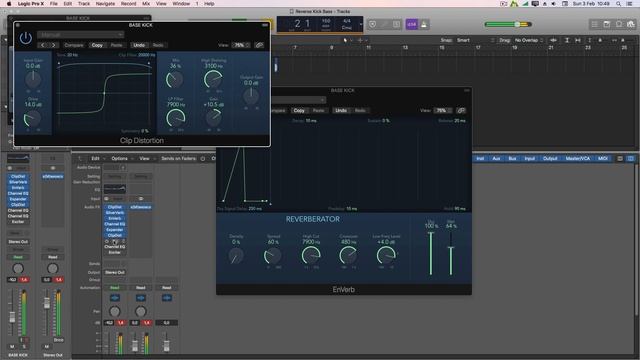This screenshot has height=360, width=640.
Task: Mute the BASE KICK inspector channel
Action: [x=12, y=347]
